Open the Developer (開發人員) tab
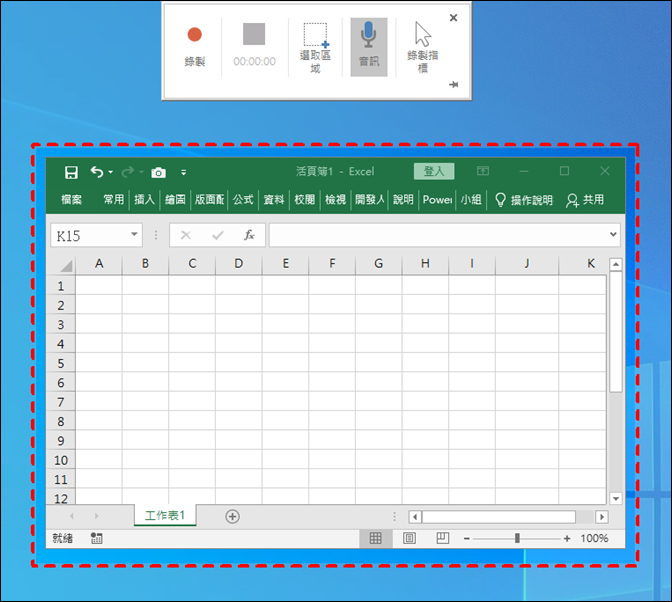 pos(369,199)
